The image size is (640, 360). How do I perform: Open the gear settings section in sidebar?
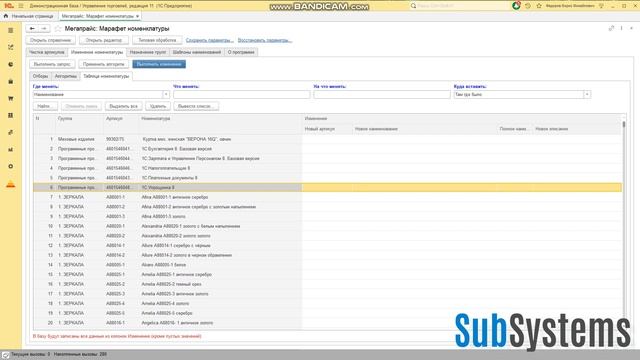click(x=11, y=167)
